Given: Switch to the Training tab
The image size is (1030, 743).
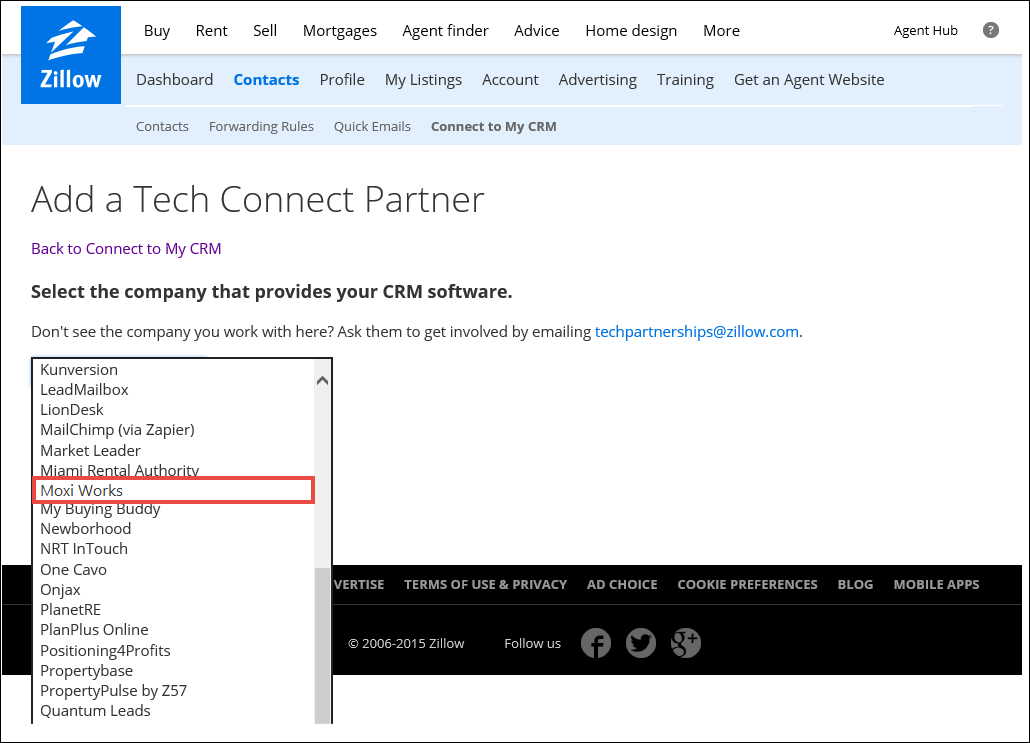Looking at the screenshot, I should tap(685, 80).
